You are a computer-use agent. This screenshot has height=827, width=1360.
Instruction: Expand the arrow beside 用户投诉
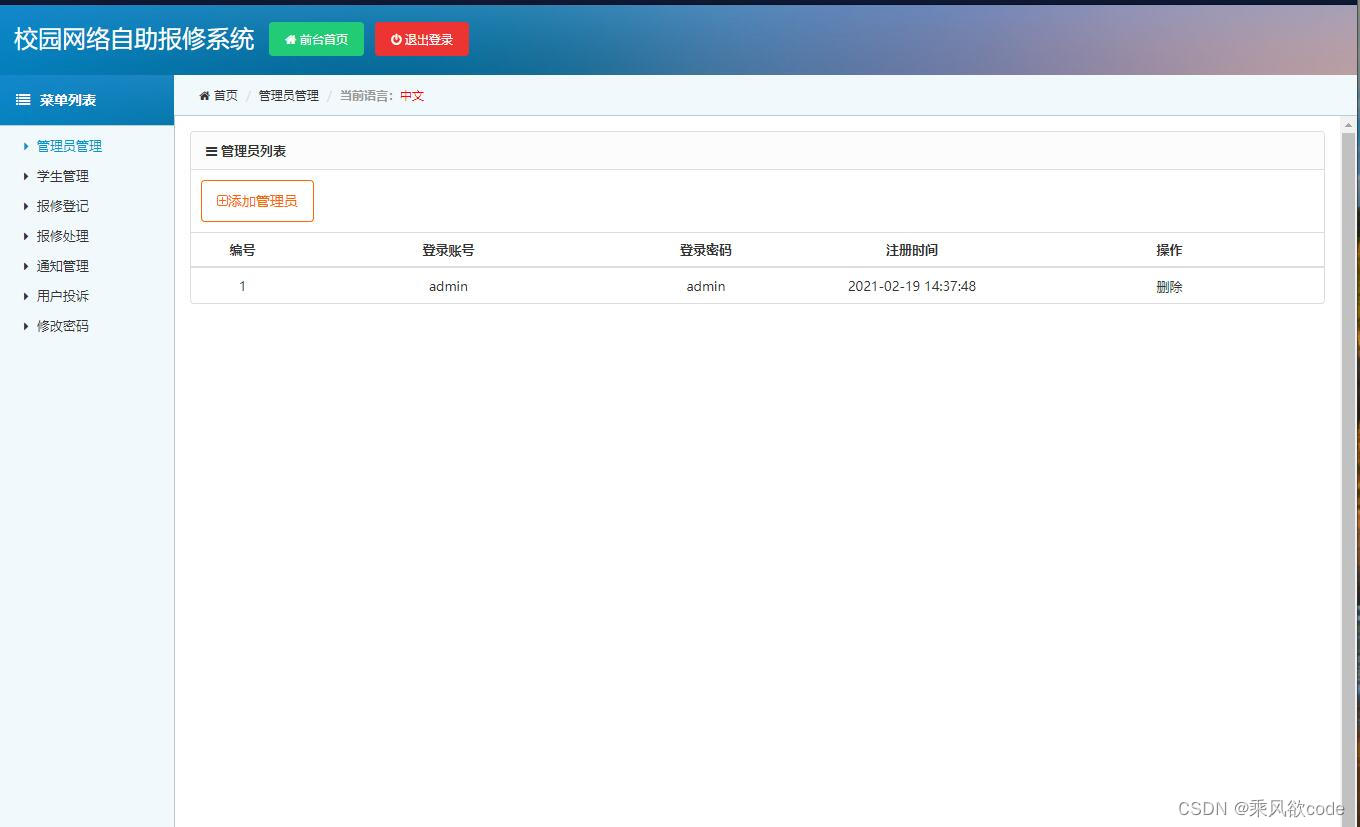point(26,296)
